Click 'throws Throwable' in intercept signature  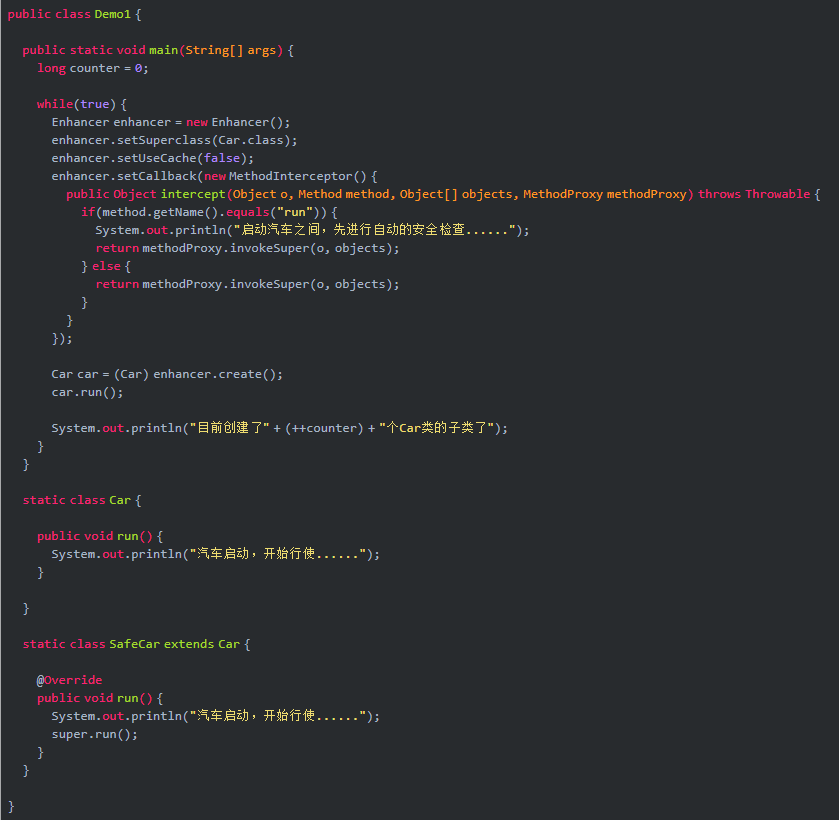[x=754, y=194]
